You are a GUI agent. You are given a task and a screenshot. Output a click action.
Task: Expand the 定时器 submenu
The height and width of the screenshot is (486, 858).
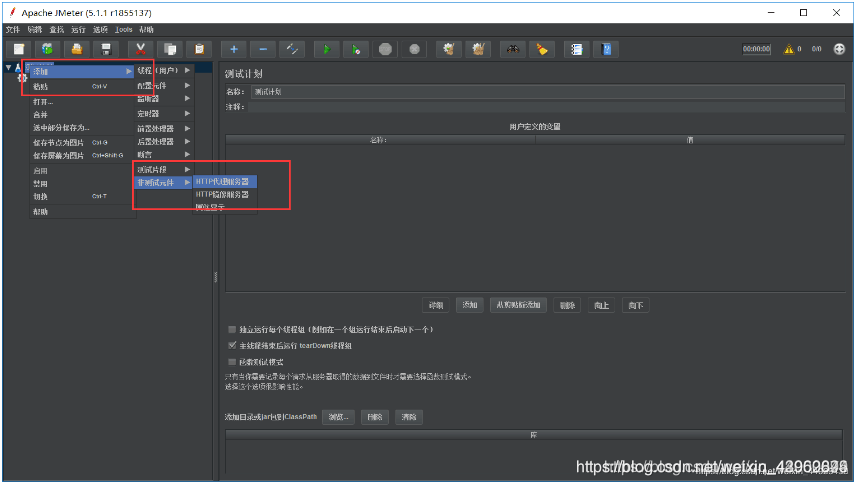164,114
